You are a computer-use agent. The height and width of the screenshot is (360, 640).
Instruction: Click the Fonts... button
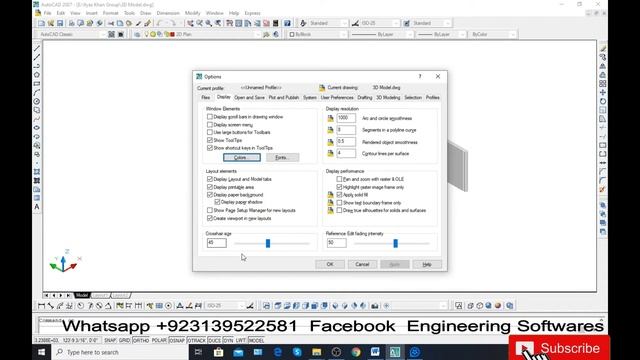(x=282, y=158)
